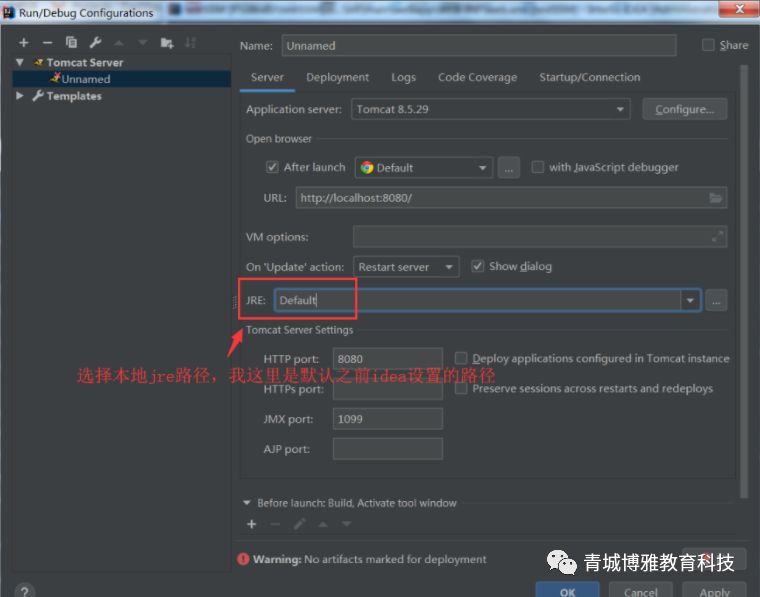Click the HTTP port field

coord(388,359)
